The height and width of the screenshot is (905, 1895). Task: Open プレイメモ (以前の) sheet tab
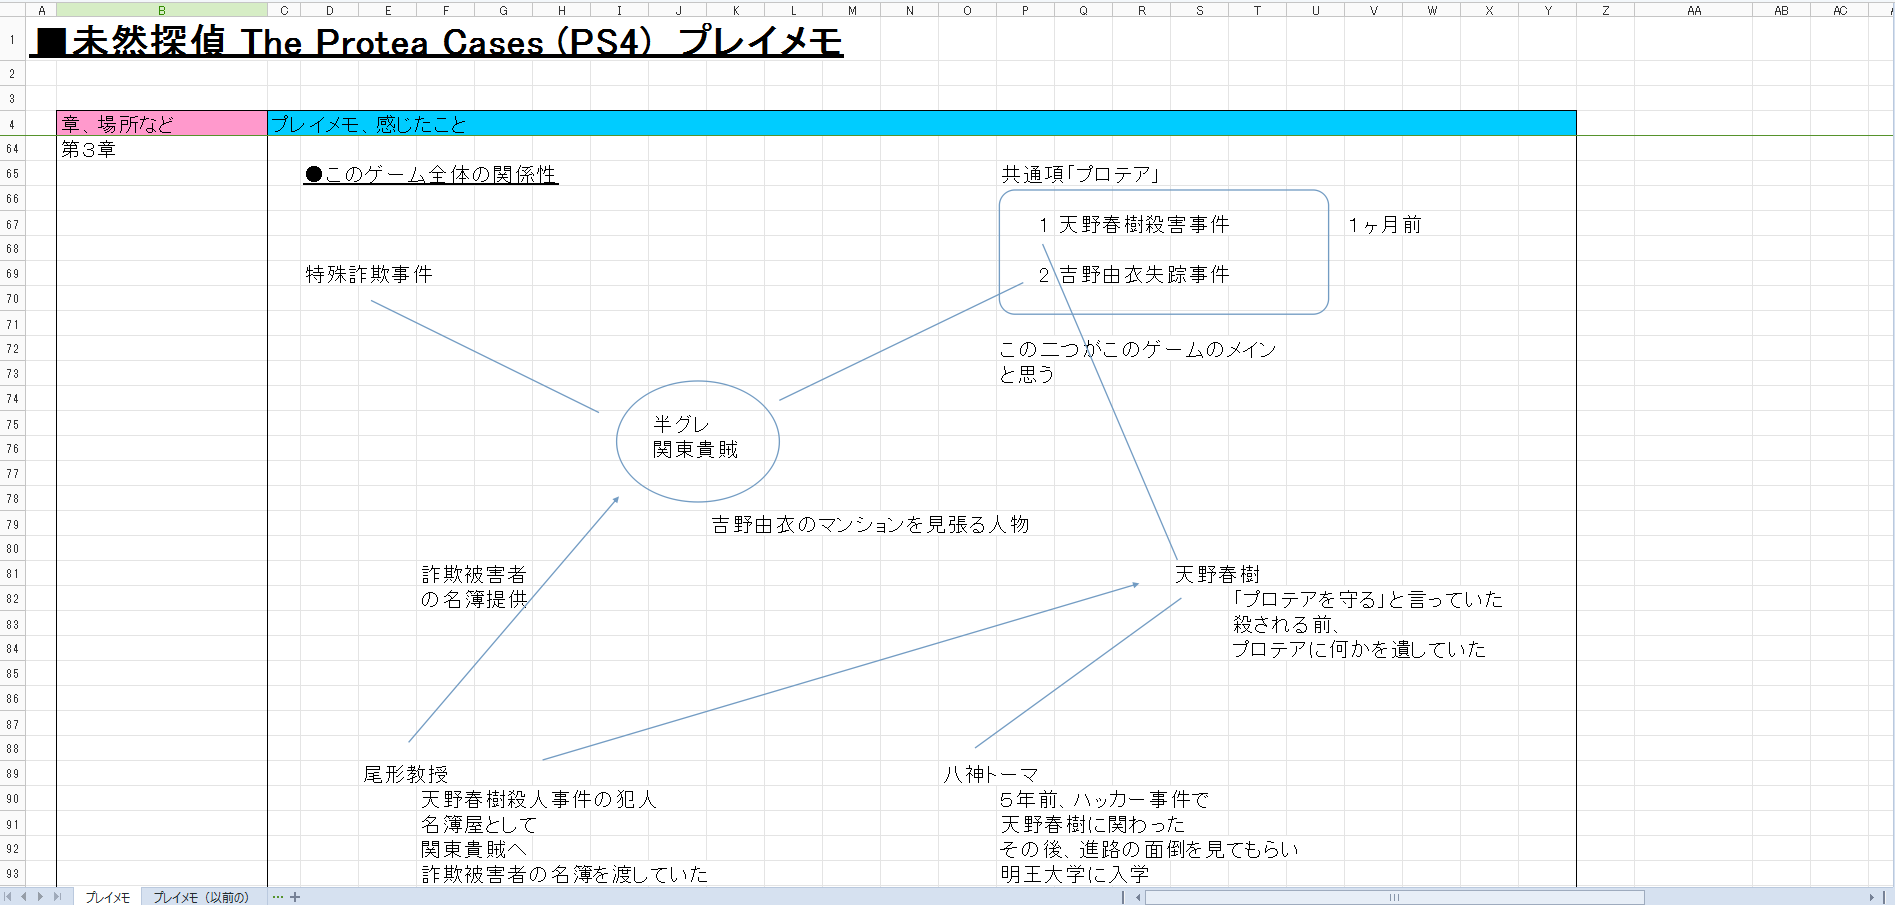[201, 897]
